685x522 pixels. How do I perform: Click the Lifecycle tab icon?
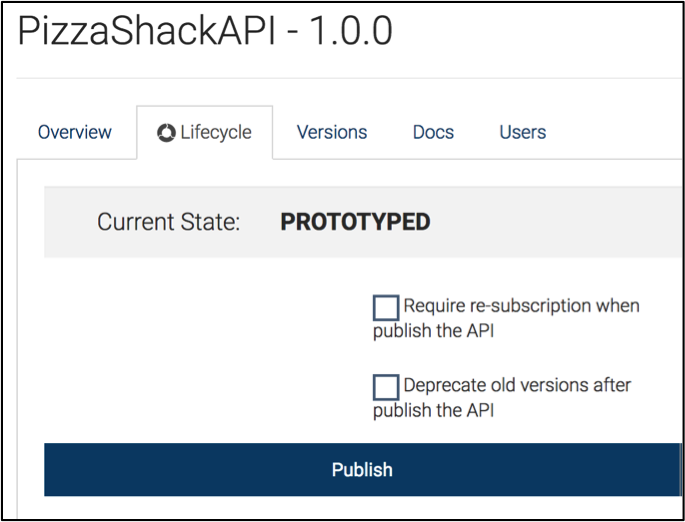click(167, 132)
